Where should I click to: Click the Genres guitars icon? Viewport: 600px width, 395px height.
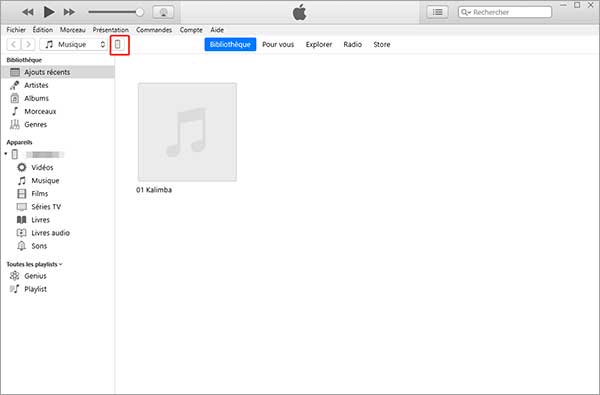point(15,124)
